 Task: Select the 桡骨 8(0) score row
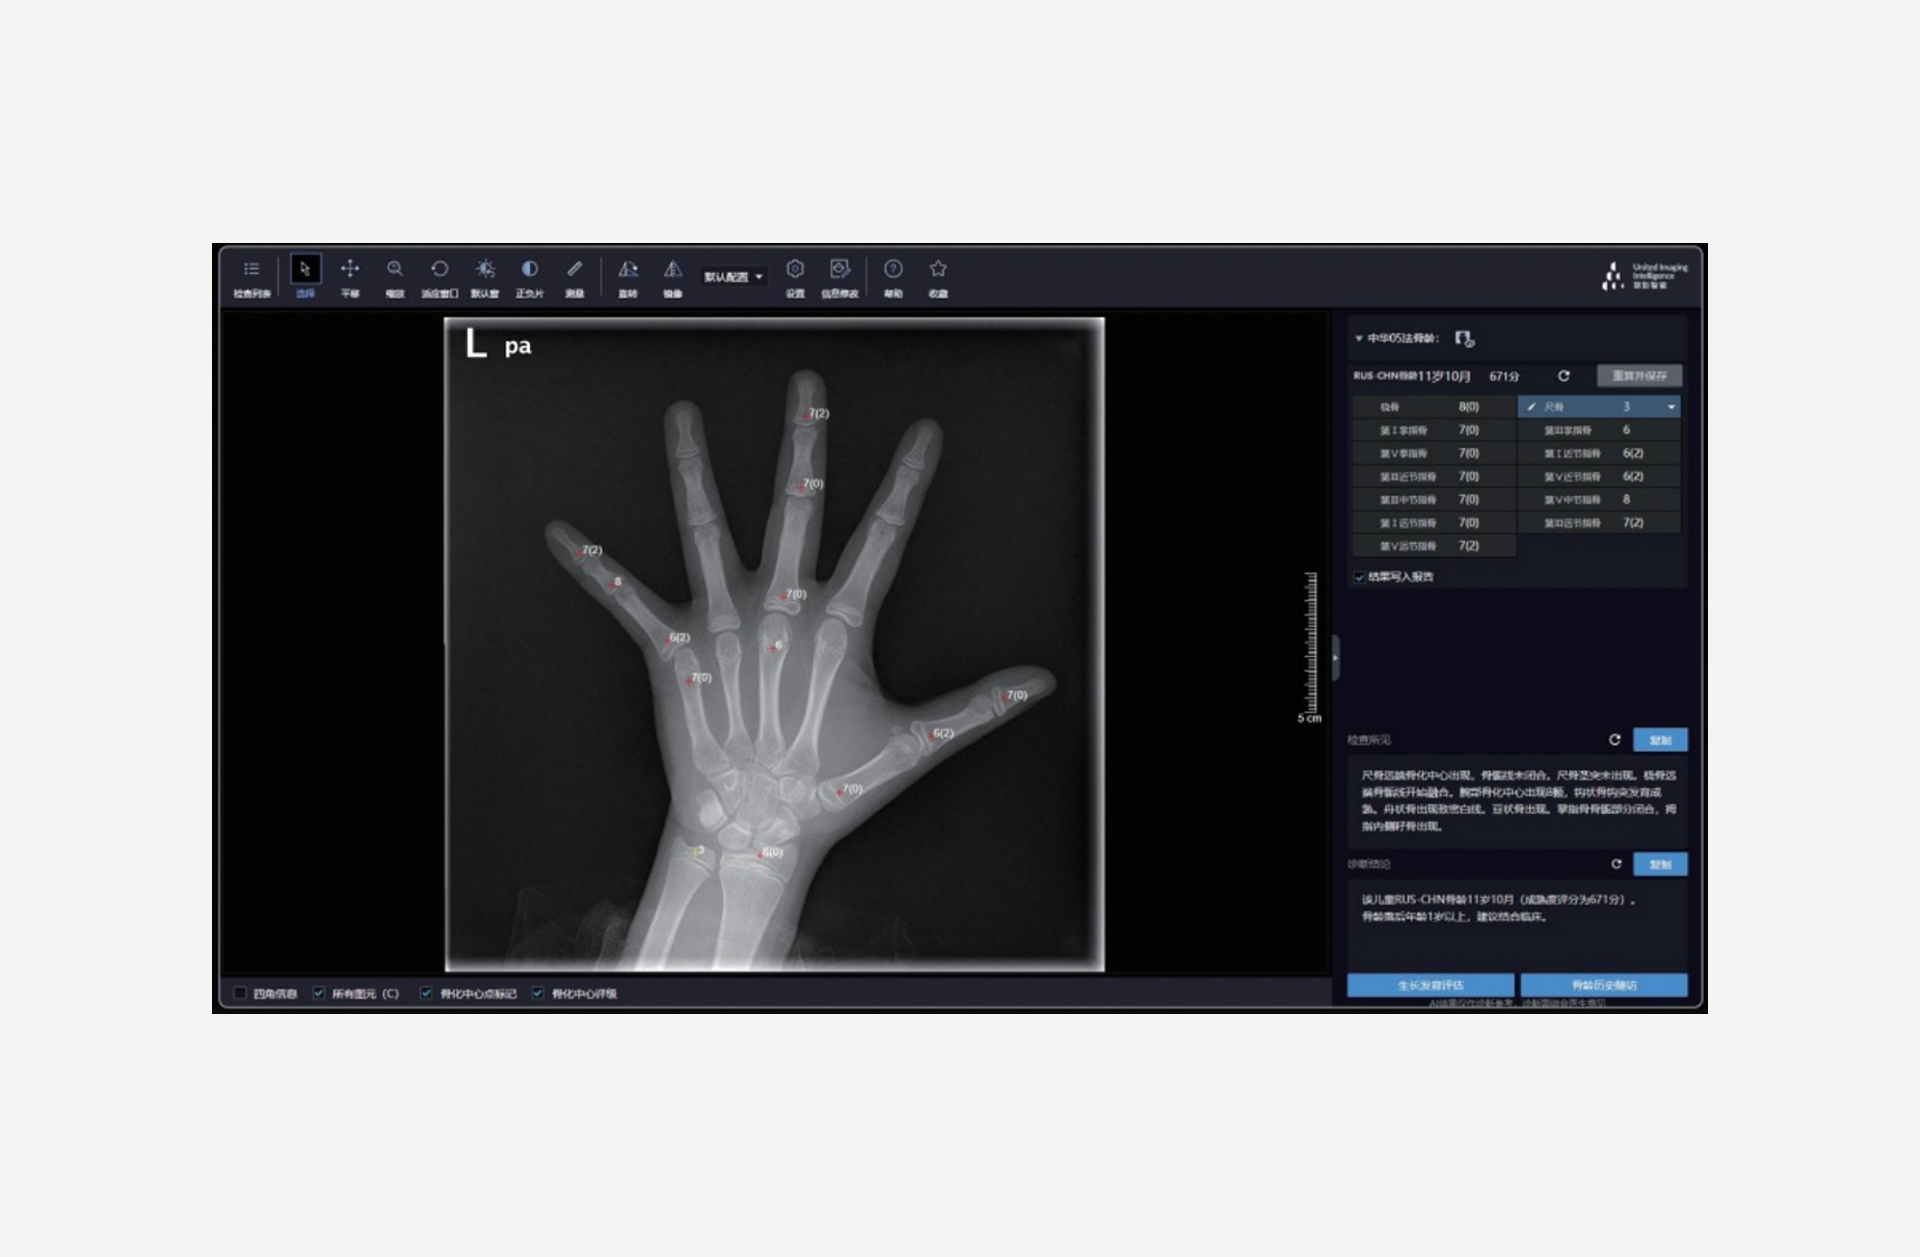pyautogui.click(x=1433, y=407)
